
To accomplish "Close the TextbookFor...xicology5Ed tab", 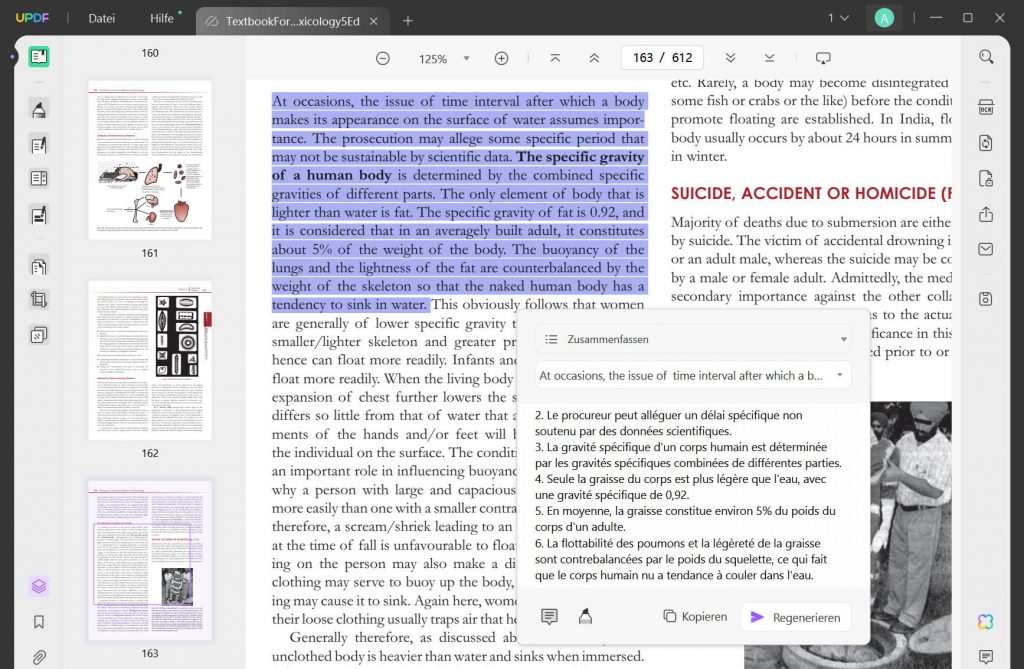I will point(374,22).
